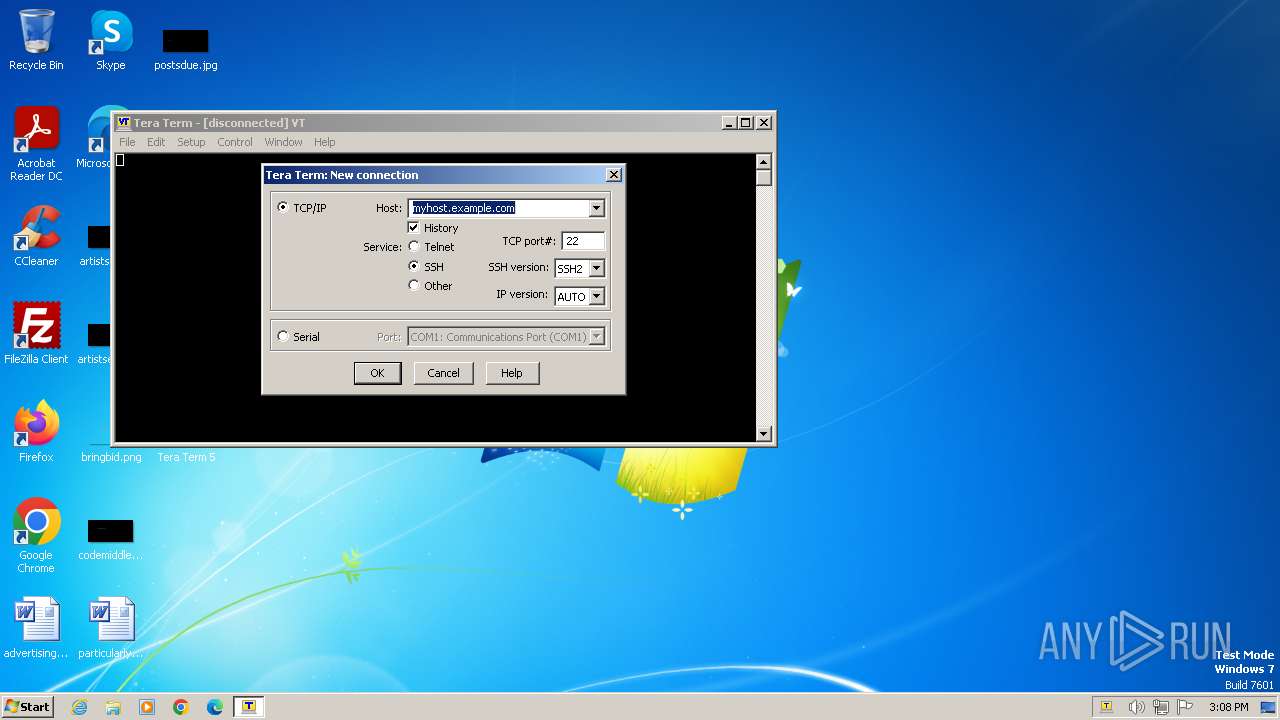Click the terminal scrollbar up arrow
1280x720 pixels.
point(764,161)
